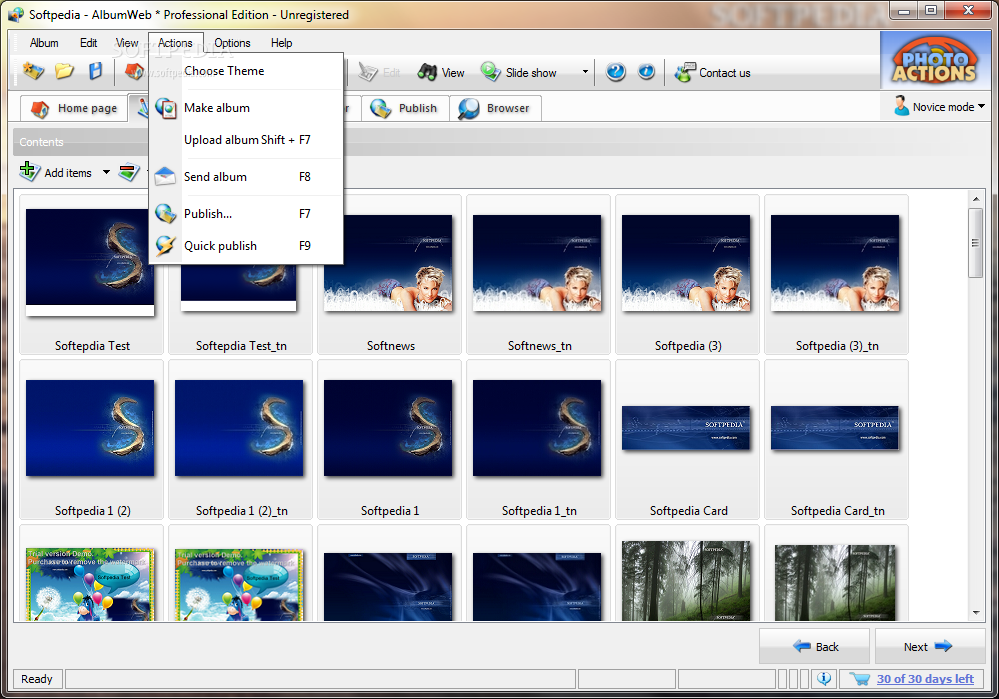Open the Slide show dropdown arrow
999x699 pixels.
pos(585,72)
